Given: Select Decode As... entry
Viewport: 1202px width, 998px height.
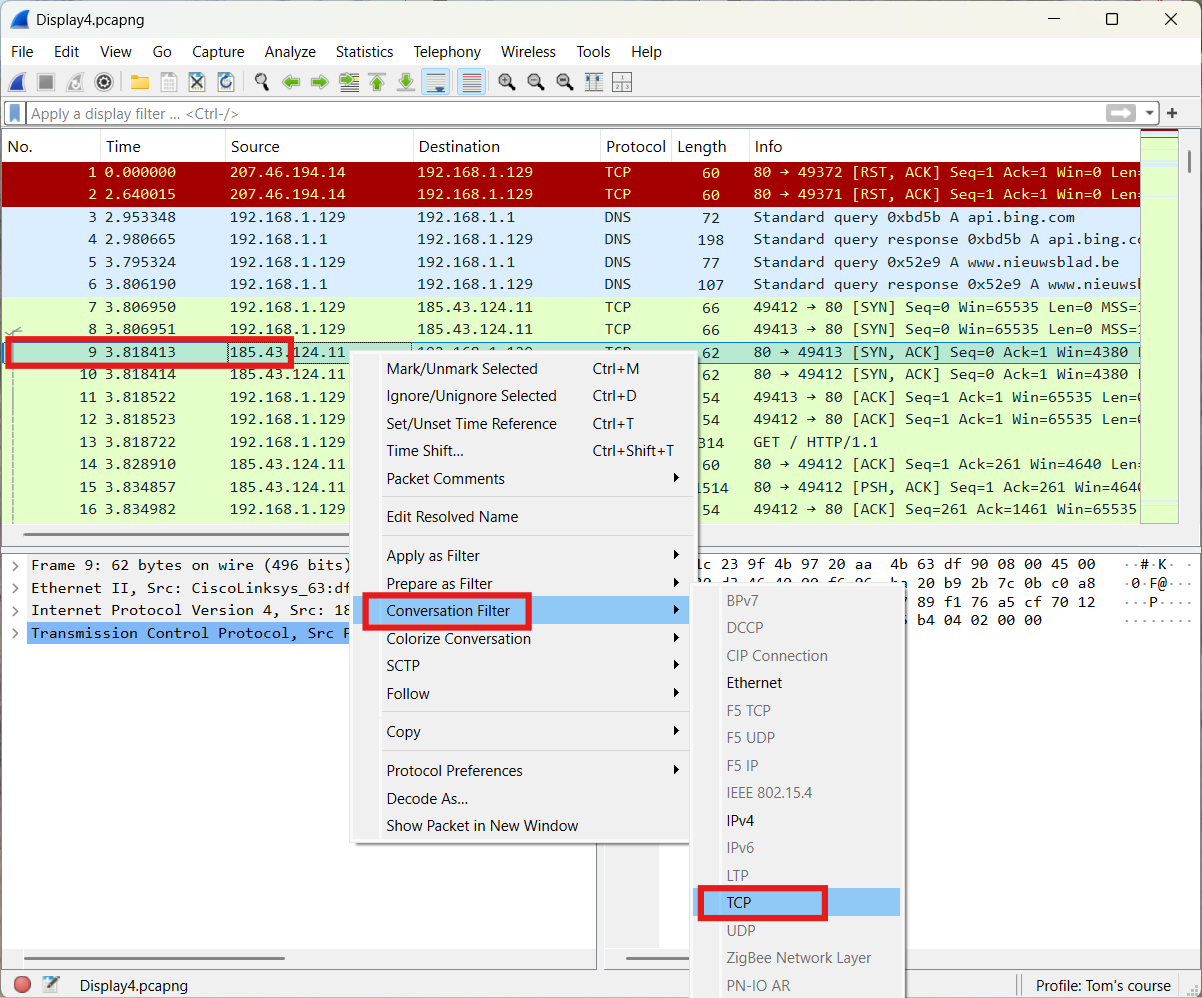Looking at the screenshot, I should (x=520, y=798).
